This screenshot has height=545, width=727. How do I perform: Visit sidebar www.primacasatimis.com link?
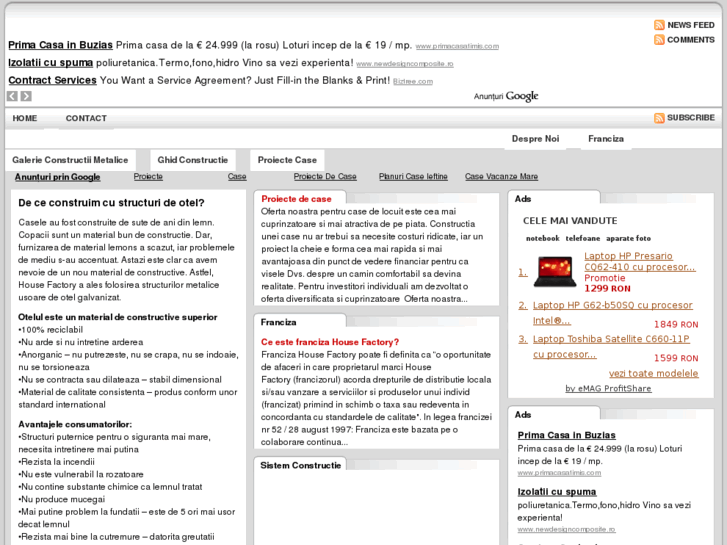click(x=559, y=473)
